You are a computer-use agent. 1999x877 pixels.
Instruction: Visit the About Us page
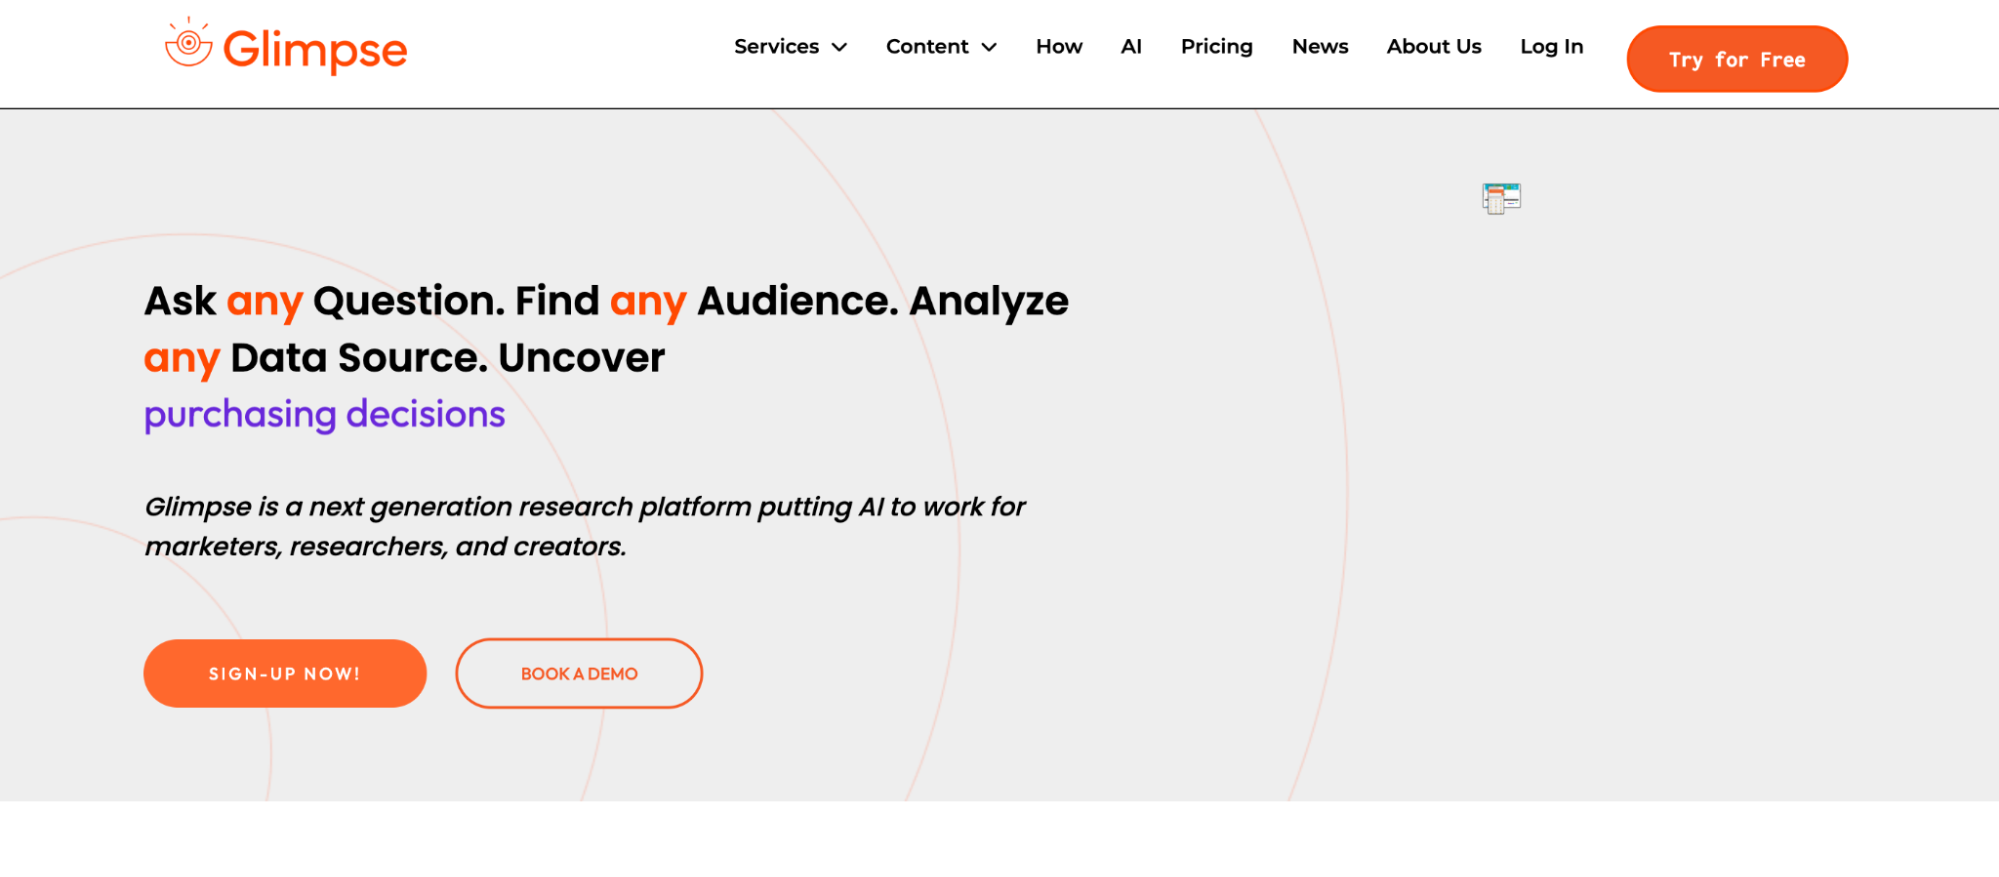(1434, 46)
